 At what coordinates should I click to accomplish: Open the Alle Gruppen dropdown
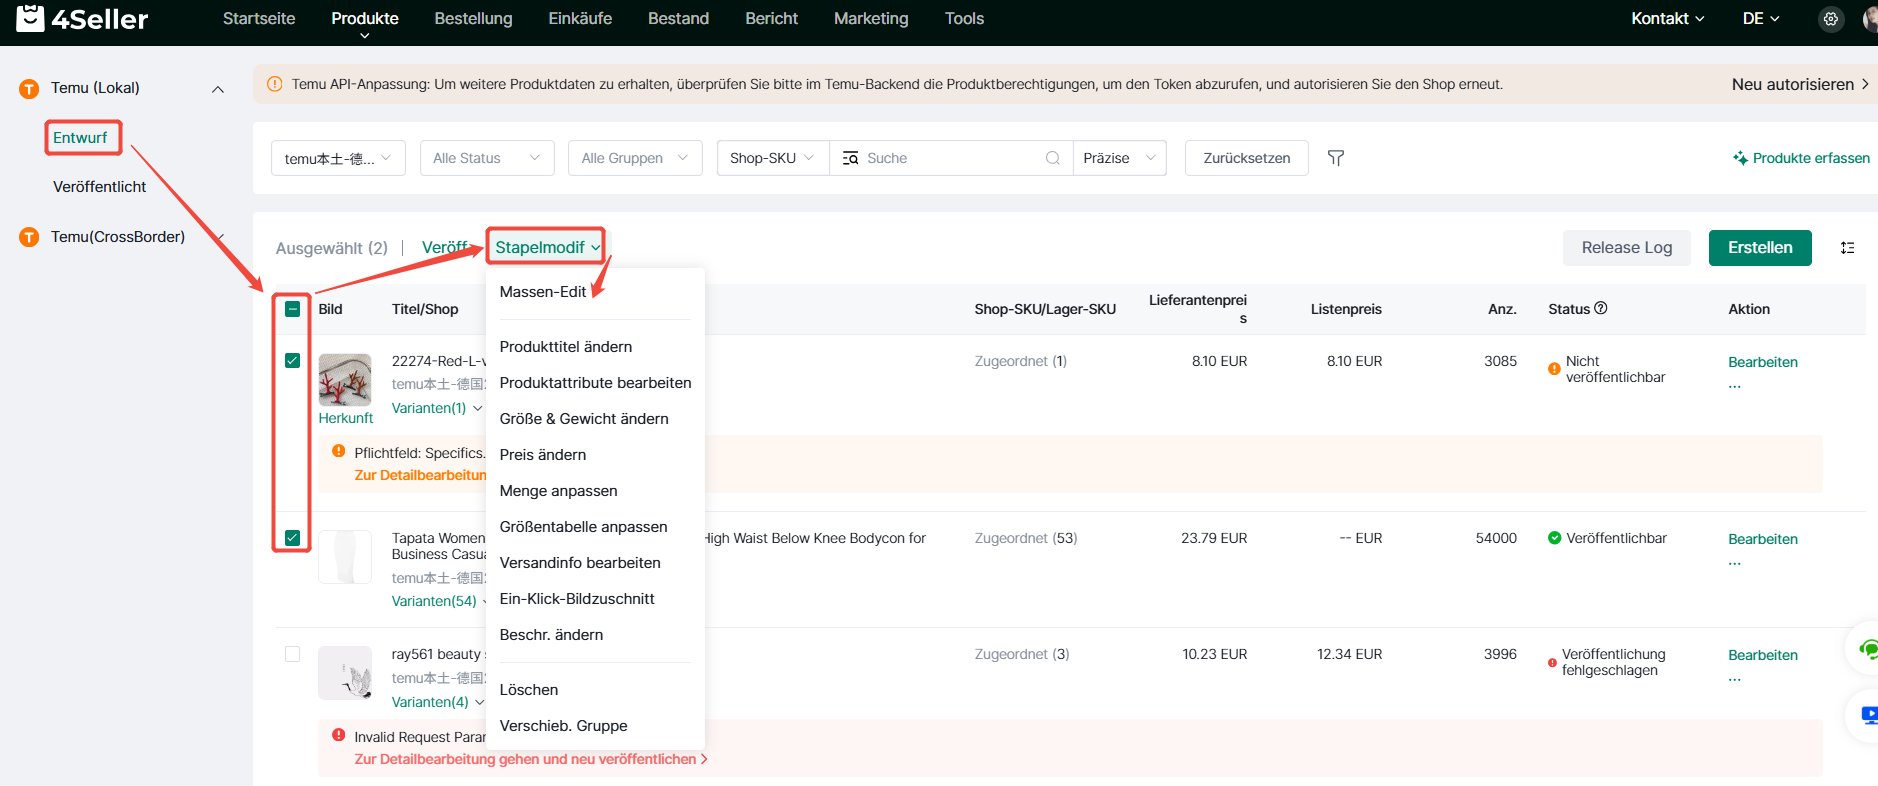[x=635, y=158]
